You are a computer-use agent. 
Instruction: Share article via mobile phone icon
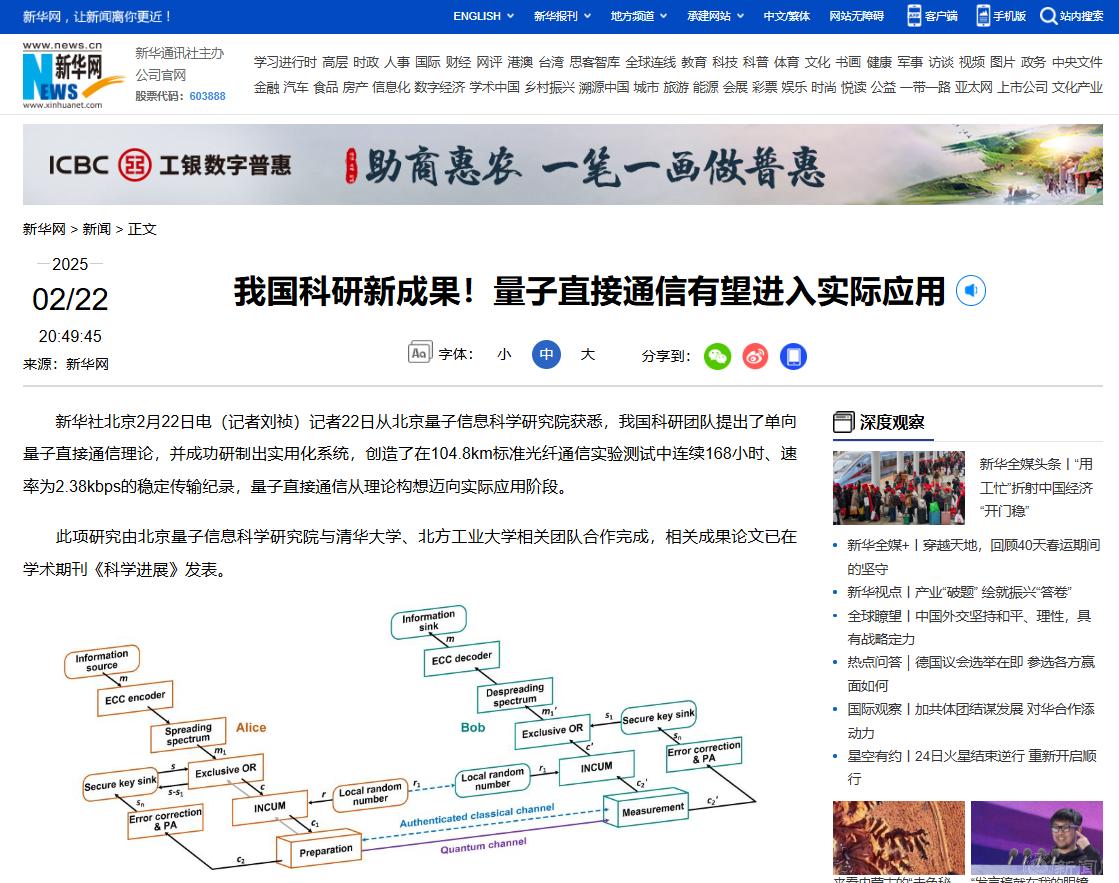793,356
